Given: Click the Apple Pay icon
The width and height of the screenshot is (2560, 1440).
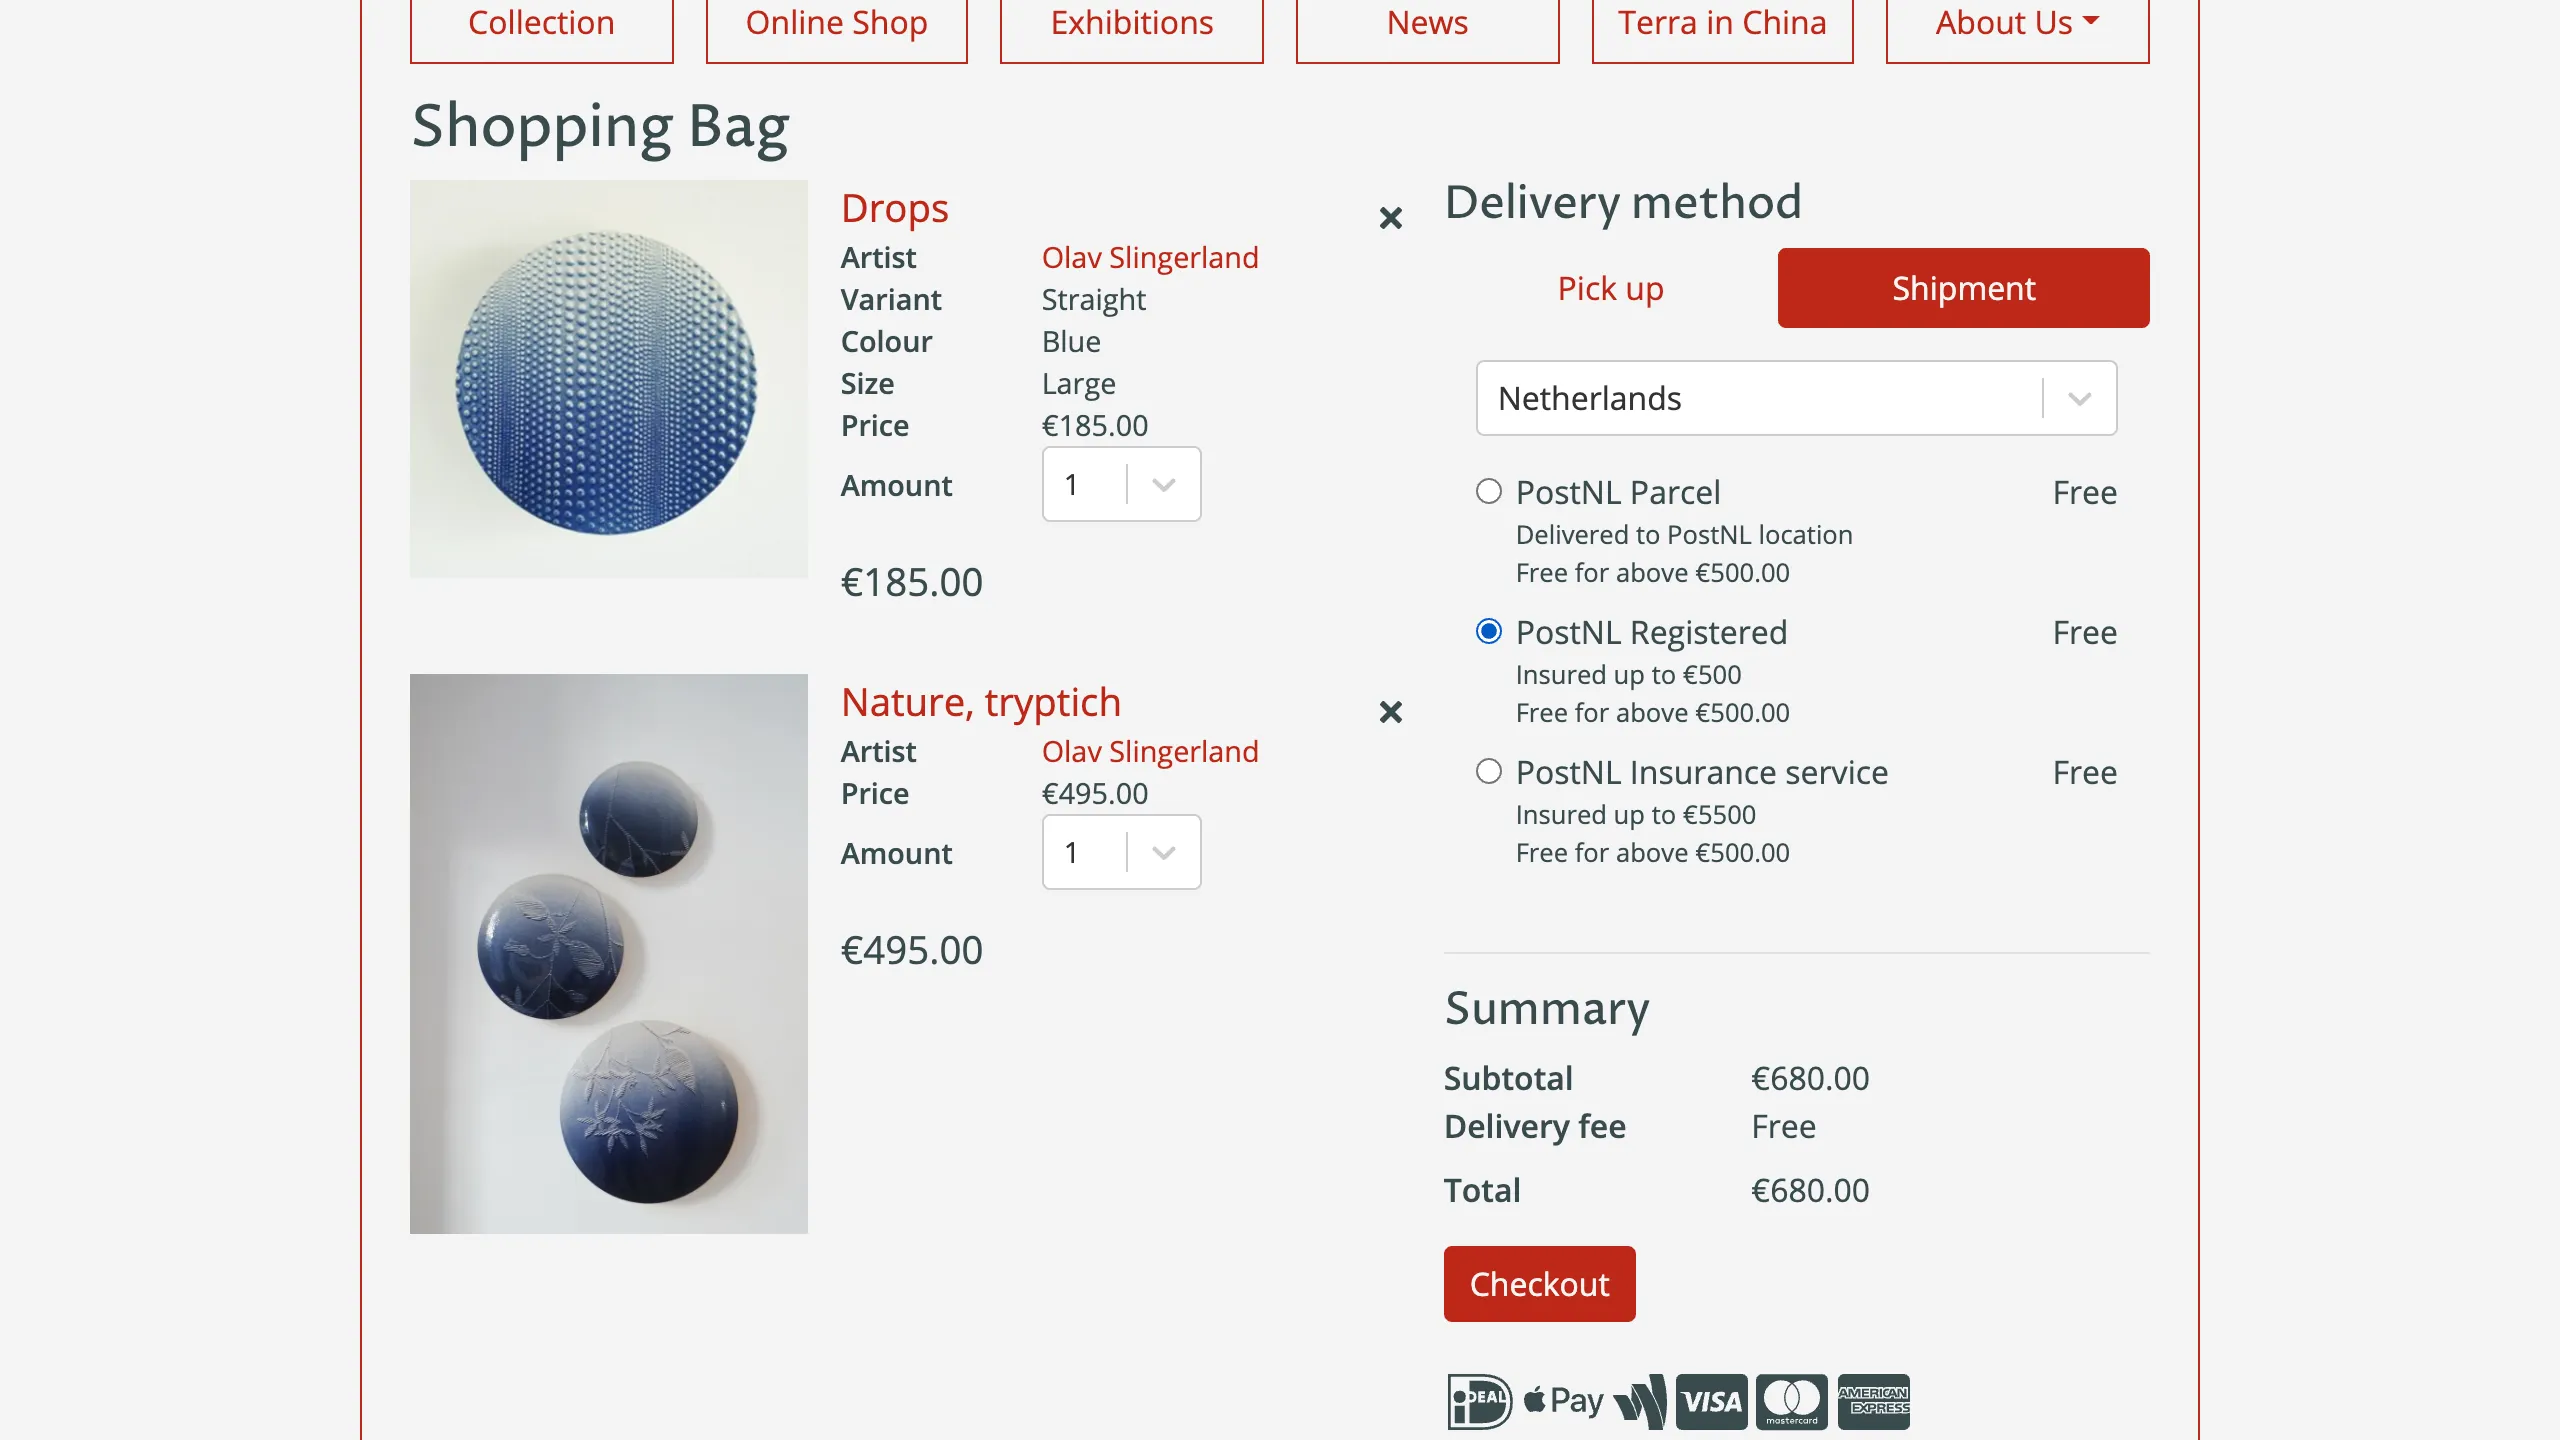Looking at the screenshot, I should (x=1564, y=1401).
